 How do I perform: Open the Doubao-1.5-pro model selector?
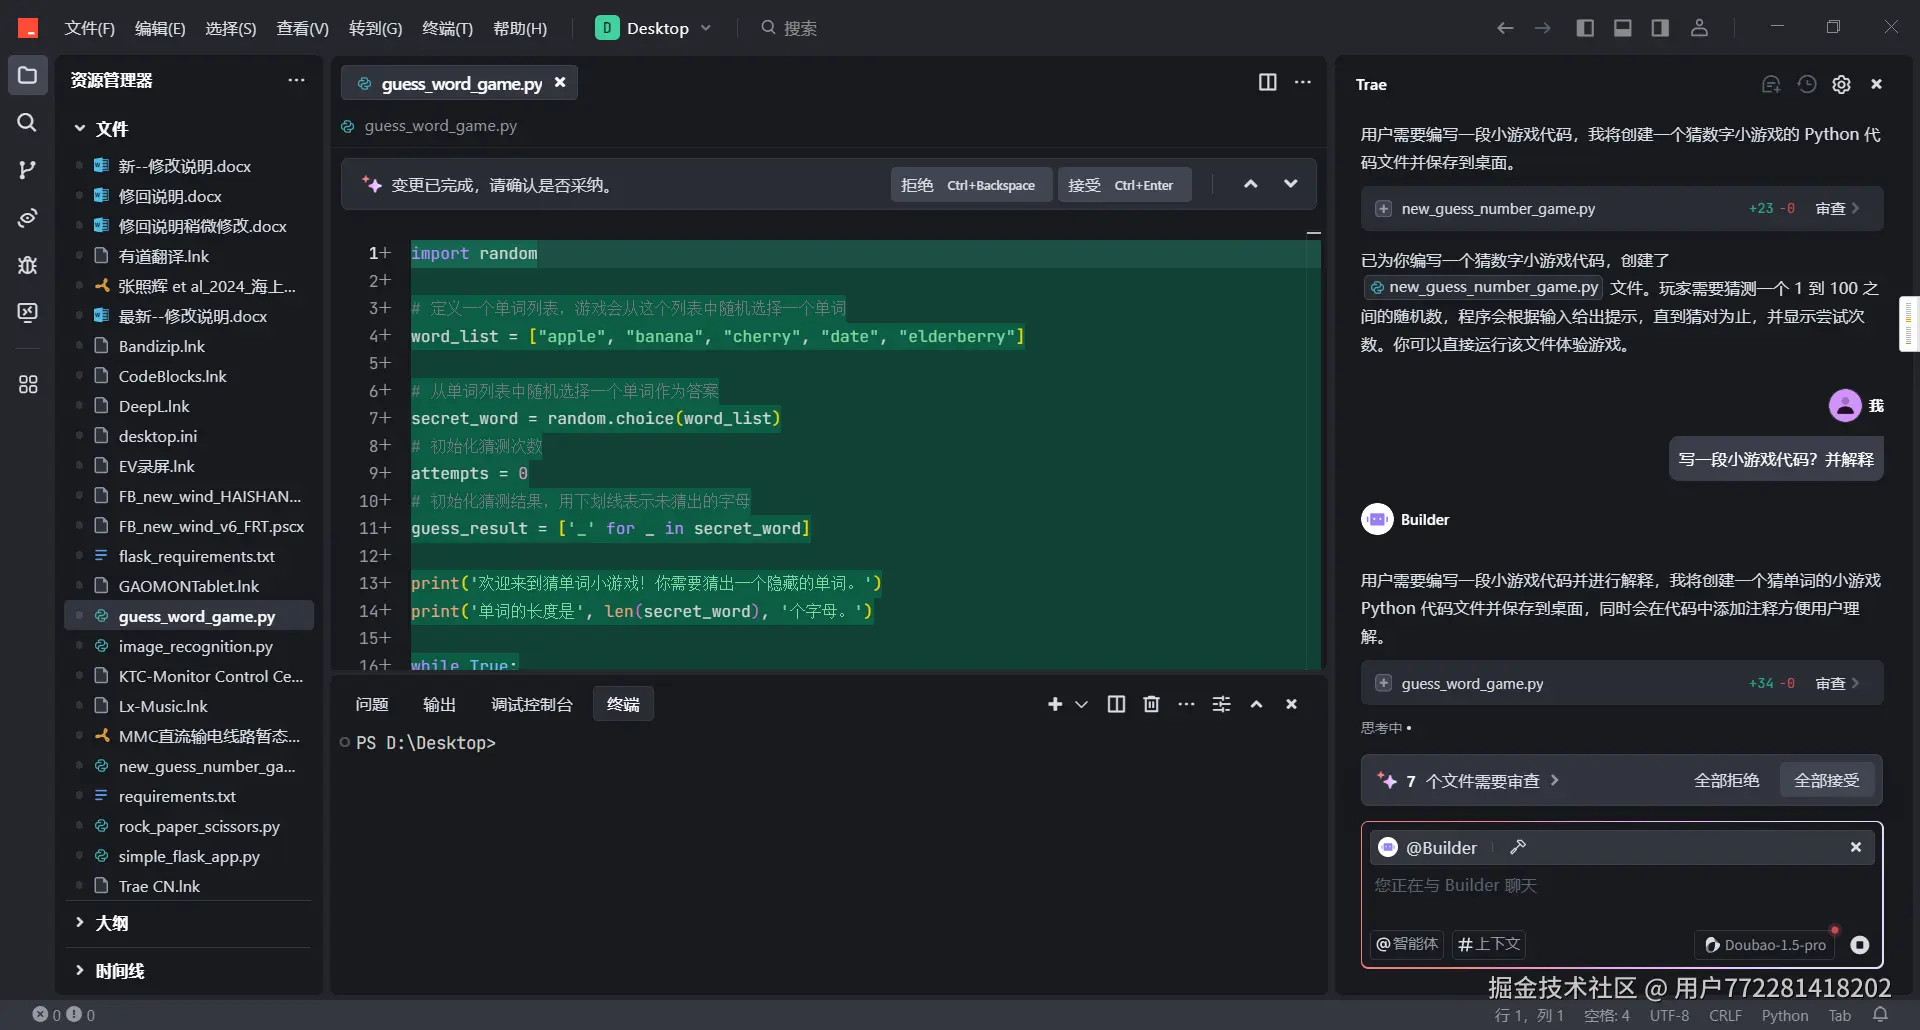pyautogui.click(x=1765, y=945)
